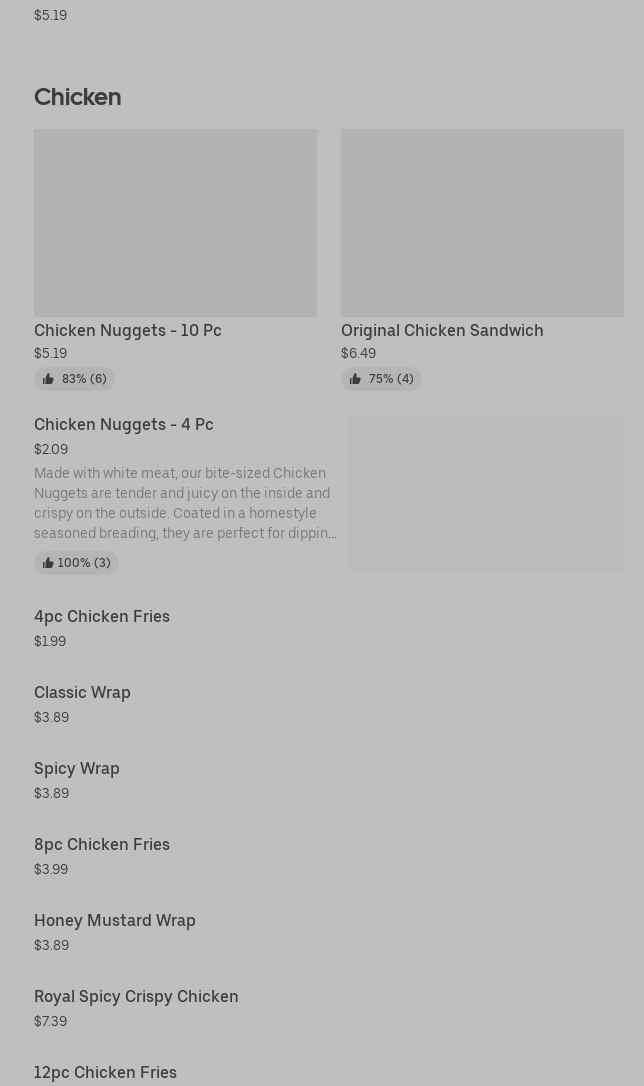View the Chicken Nuggets - 4 Pc photo
This screenshot has width=644, height=1086.
pyautogui.click(x=486, y=494)
